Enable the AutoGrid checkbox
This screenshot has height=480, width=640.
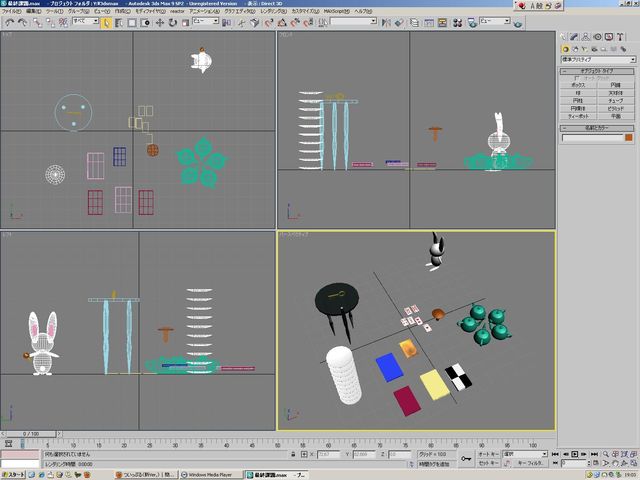576,78
